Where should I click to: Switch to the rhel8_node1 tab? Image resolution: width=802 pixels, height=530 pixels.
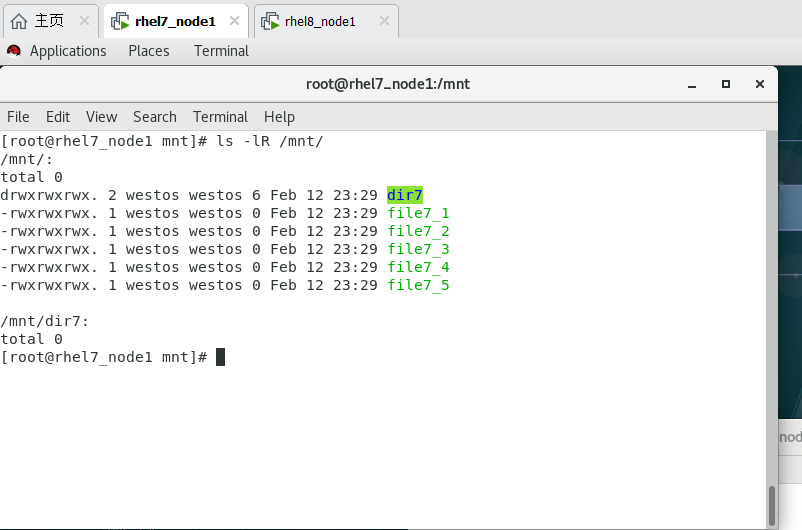click(326, 21)
